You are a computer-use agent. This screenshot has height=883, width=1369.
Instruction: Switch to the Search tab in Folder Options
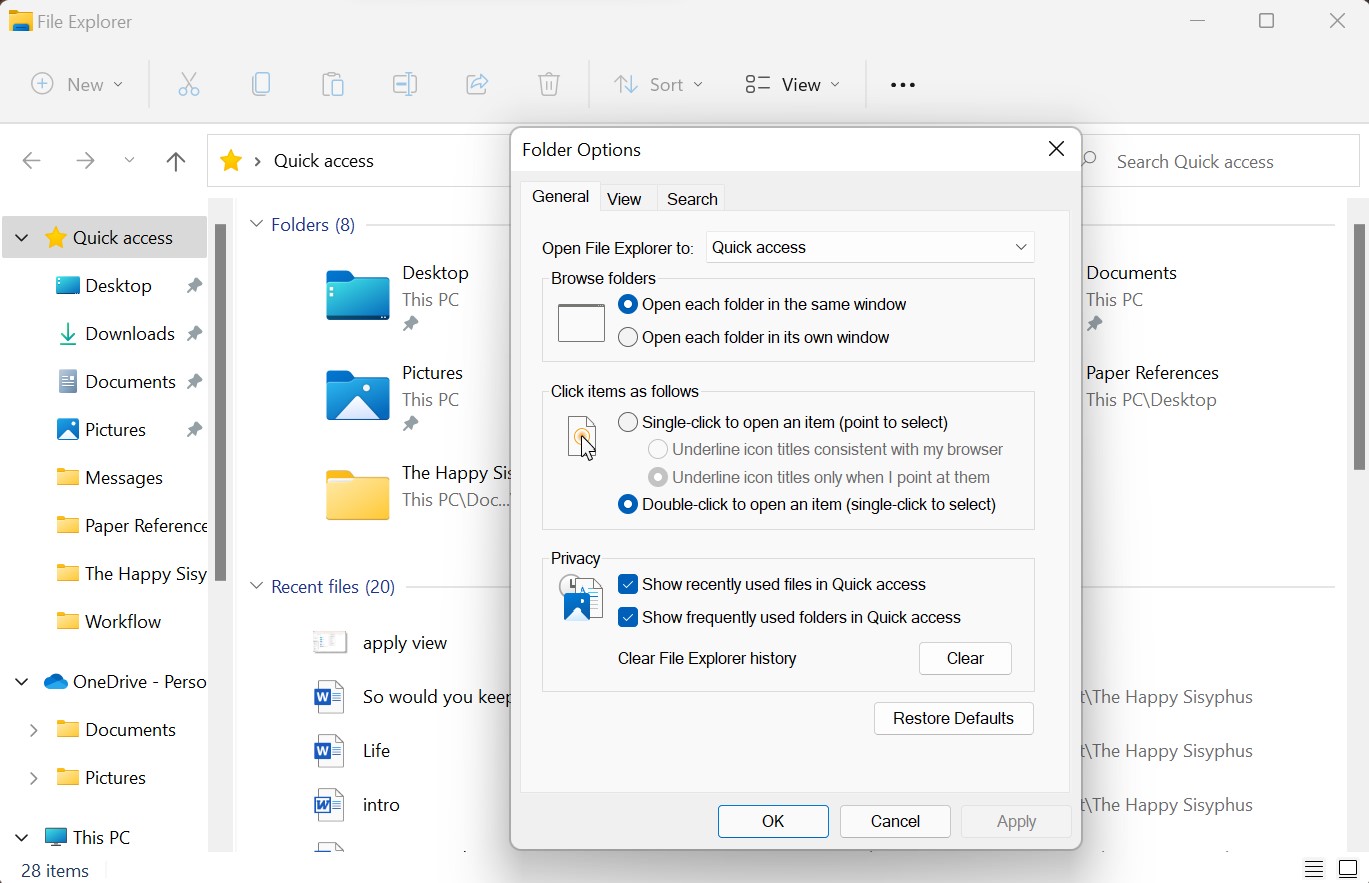(692, 199)
